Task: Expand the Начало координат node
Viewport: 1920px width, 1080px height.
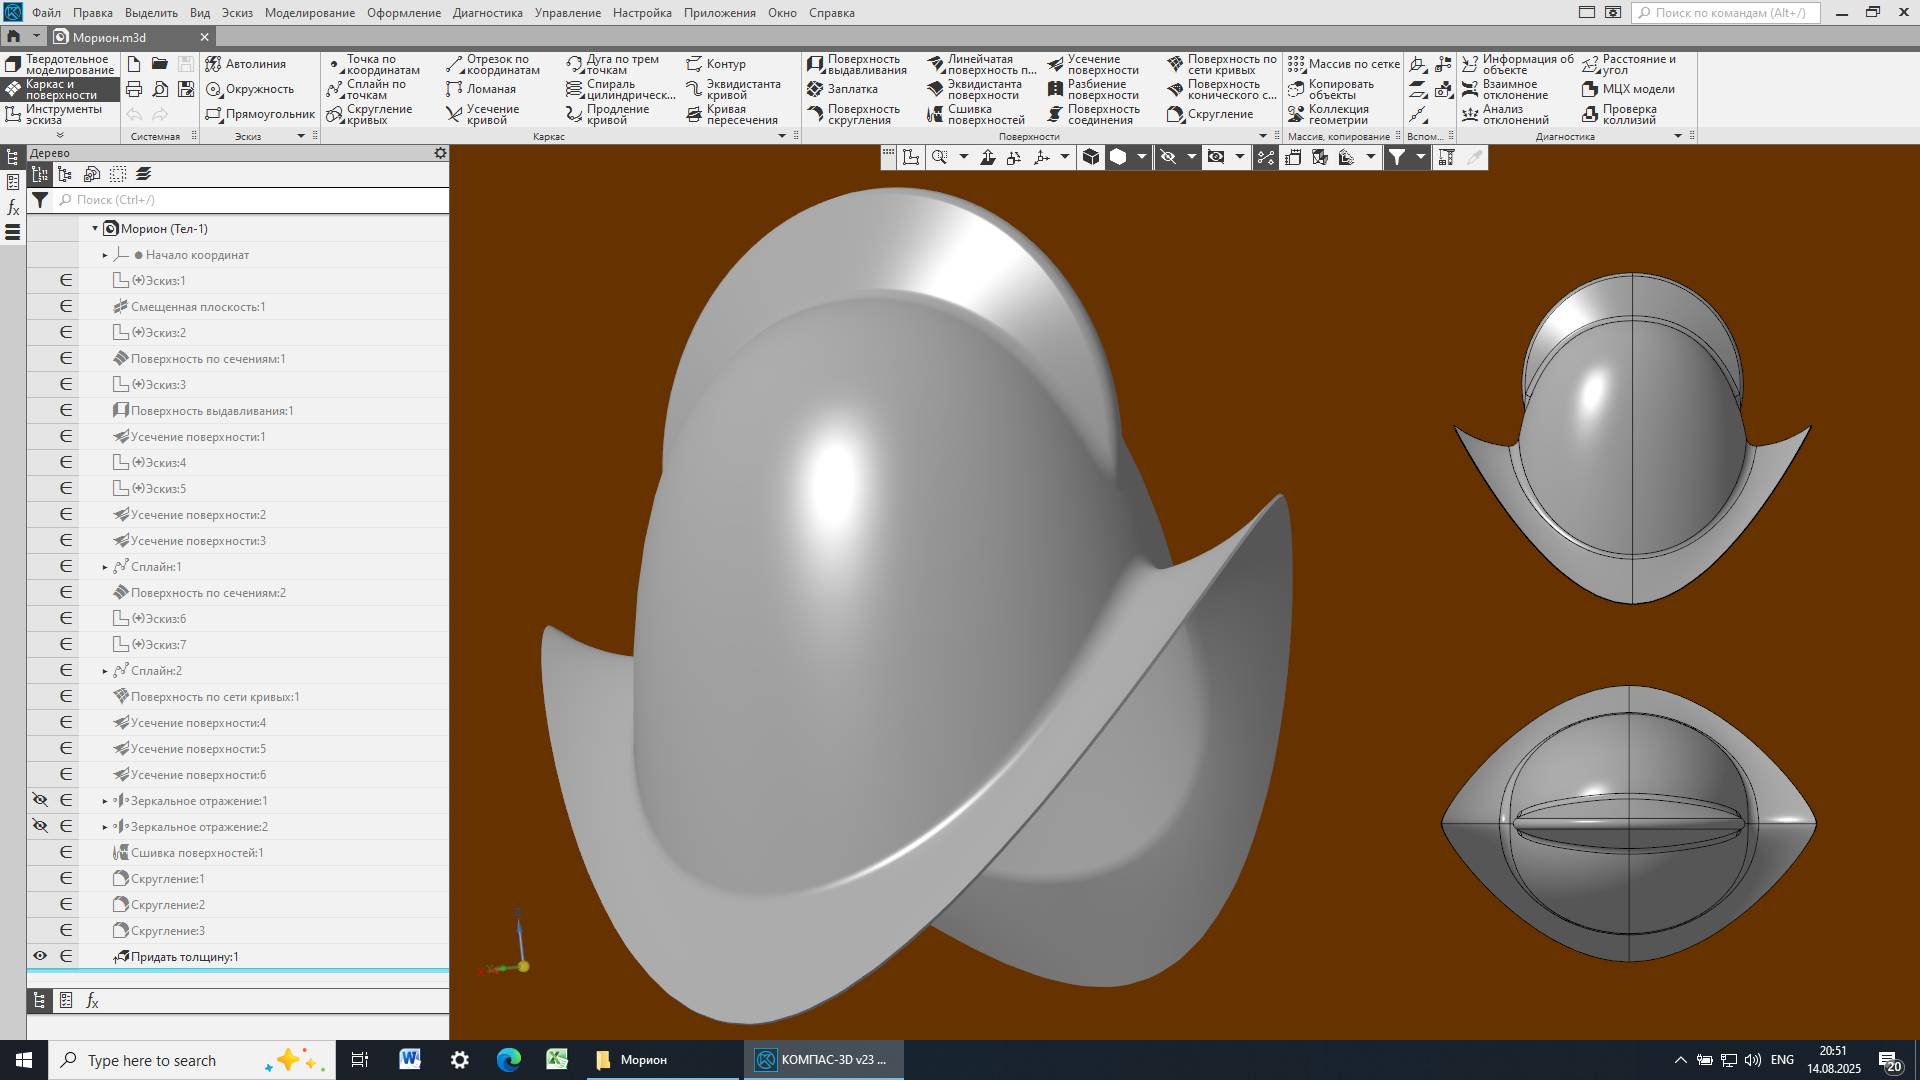Action: click(105, 255)
